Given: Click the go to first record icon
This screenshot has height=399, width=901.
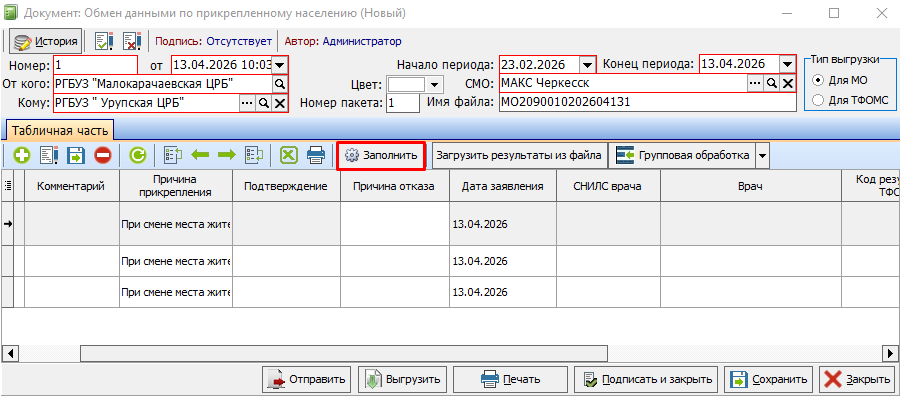Looking at the screenshot, I should pos(173,155).
